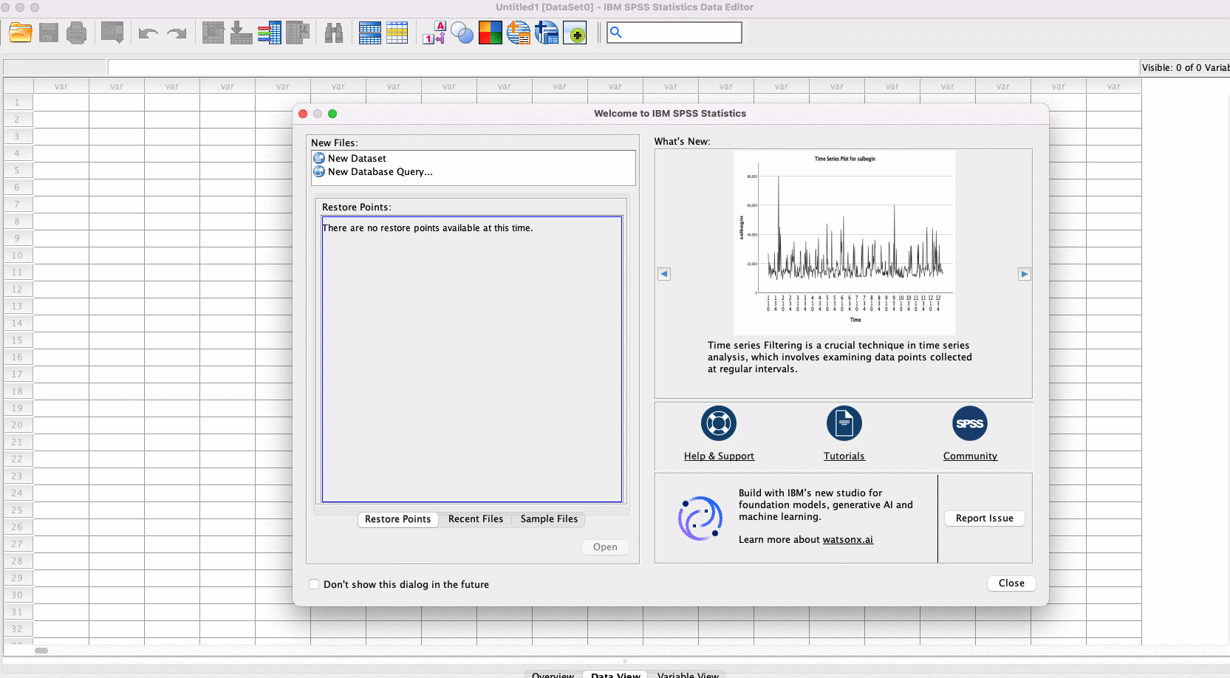Click the Undo arrow in the toolbar
1230x678 pixels.
(x=148, y=33)
